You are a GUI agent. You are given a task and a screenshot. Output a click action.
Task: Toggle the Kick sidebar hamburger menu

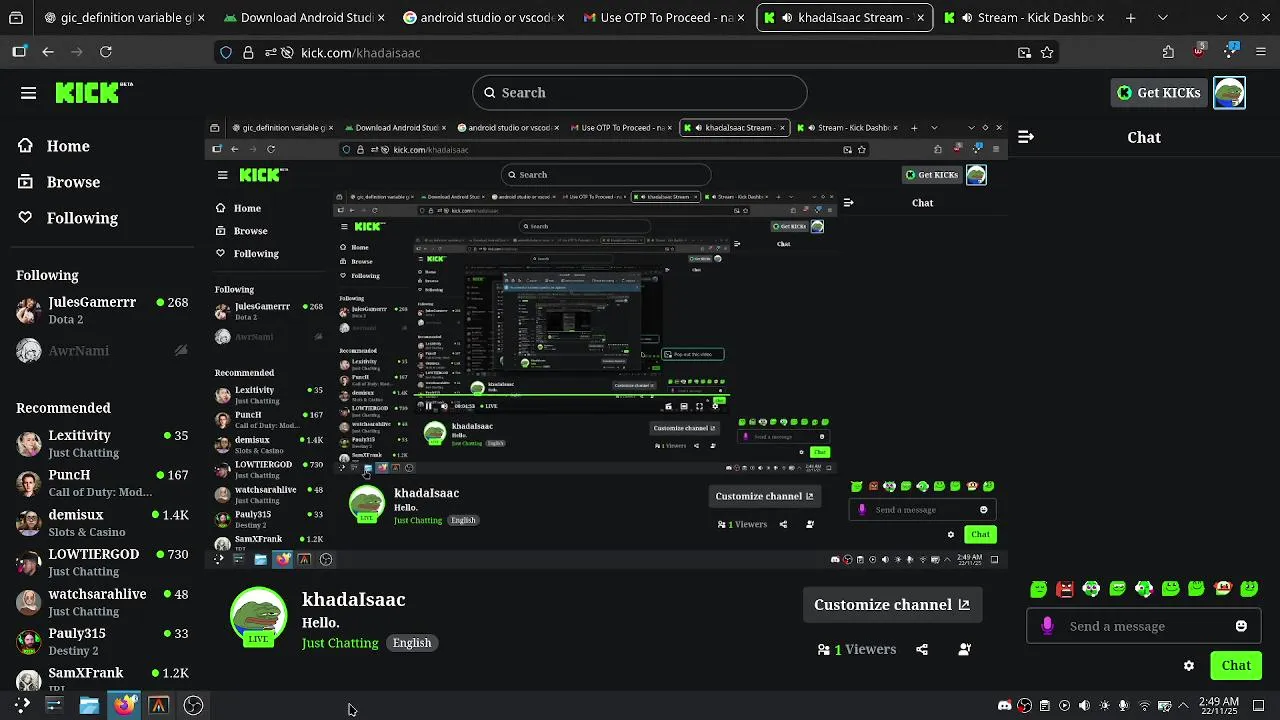(28, 93)
